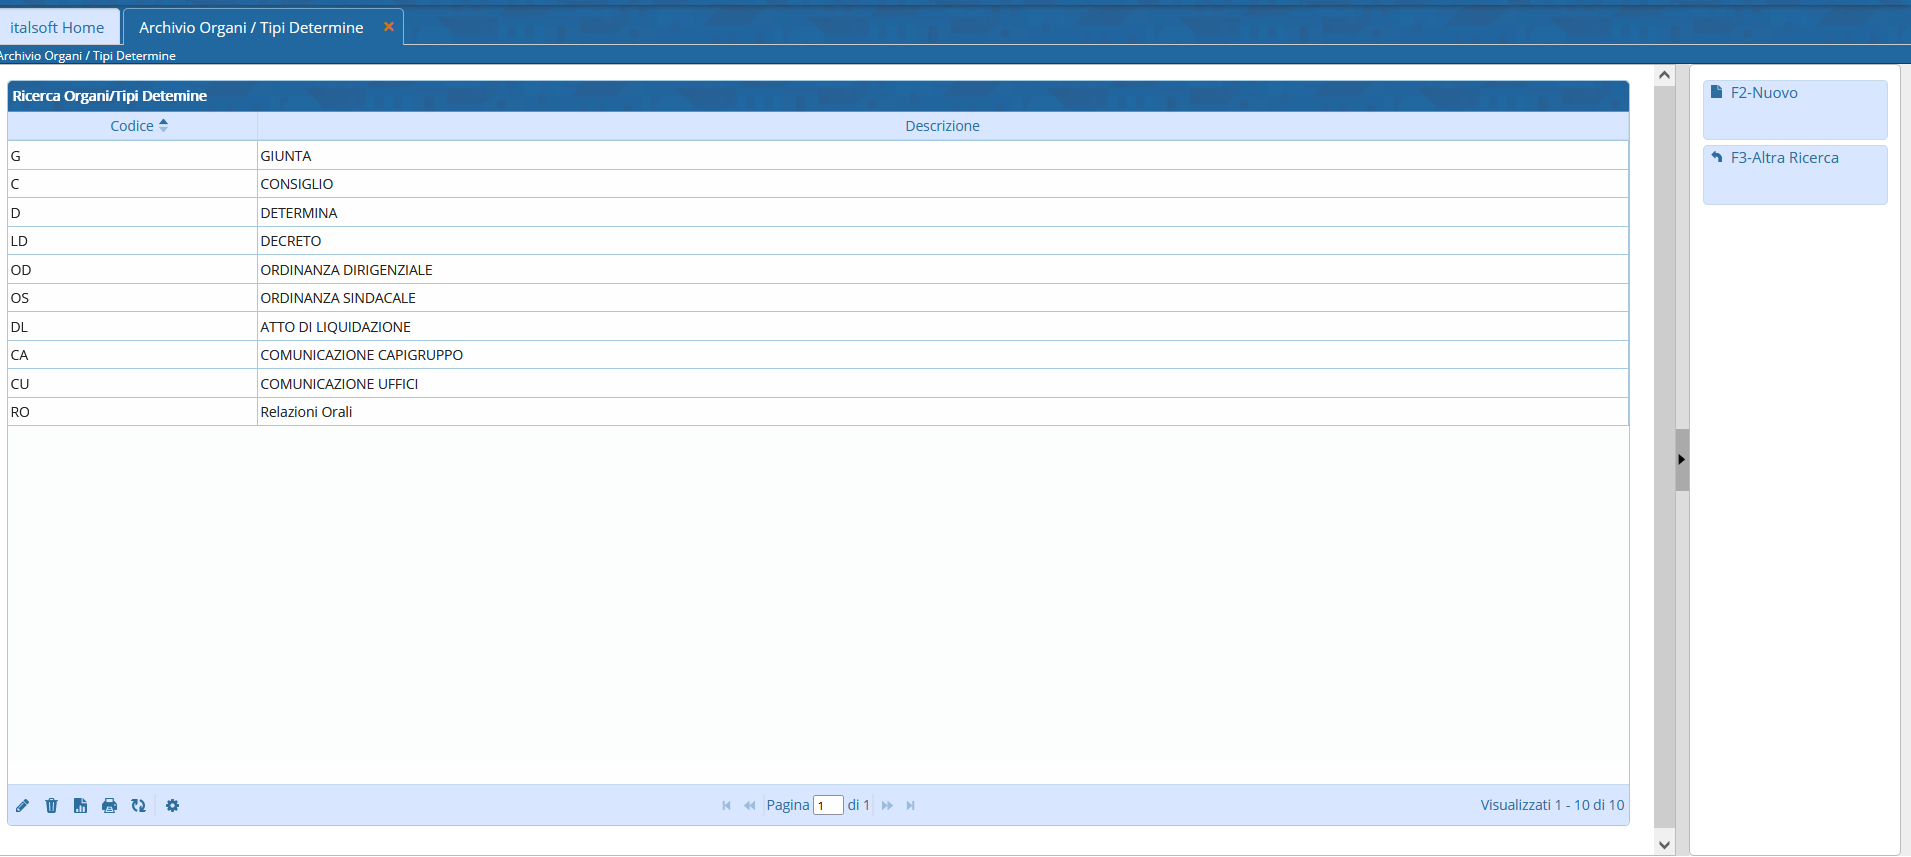1911x857 pixels.
Task: Jump to the last page of results
Action: (x=910, y=806)
